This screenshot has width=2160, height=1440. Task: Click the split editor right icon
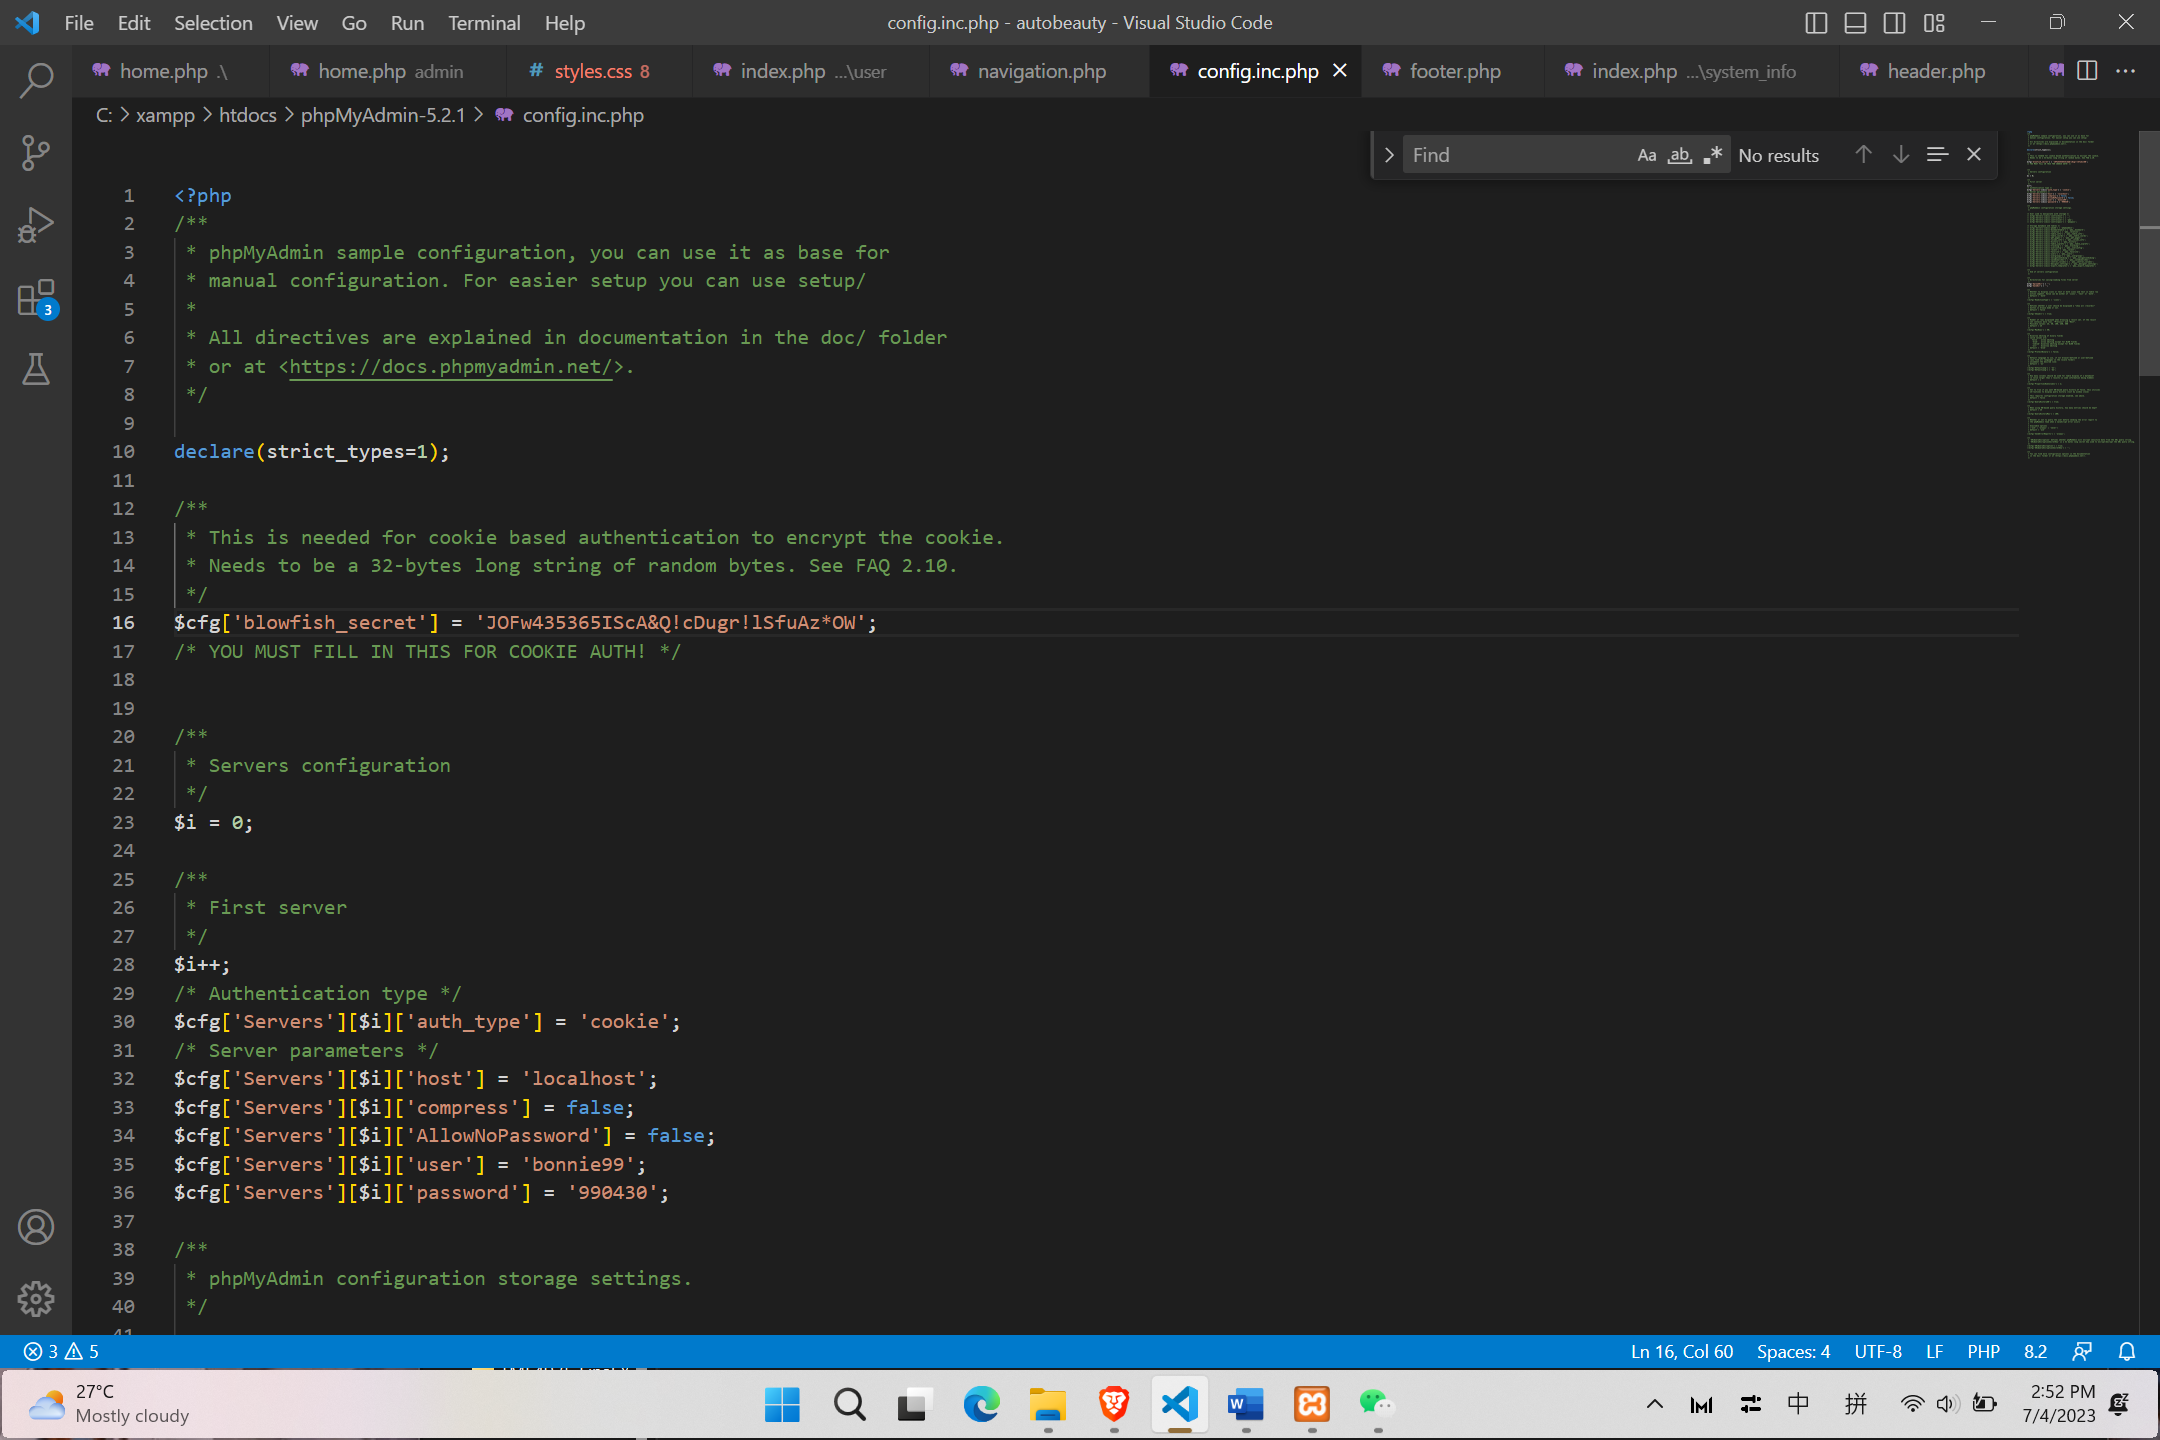2087,71
